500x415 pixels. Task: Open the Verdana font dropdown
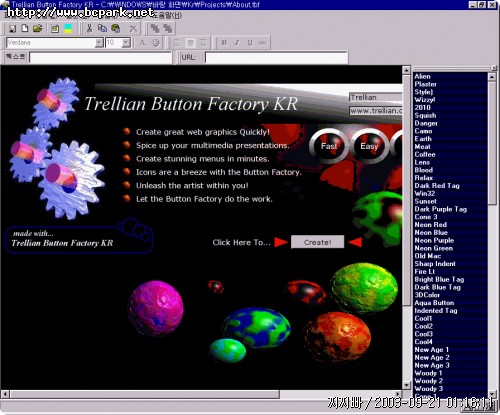coord(99,43)
